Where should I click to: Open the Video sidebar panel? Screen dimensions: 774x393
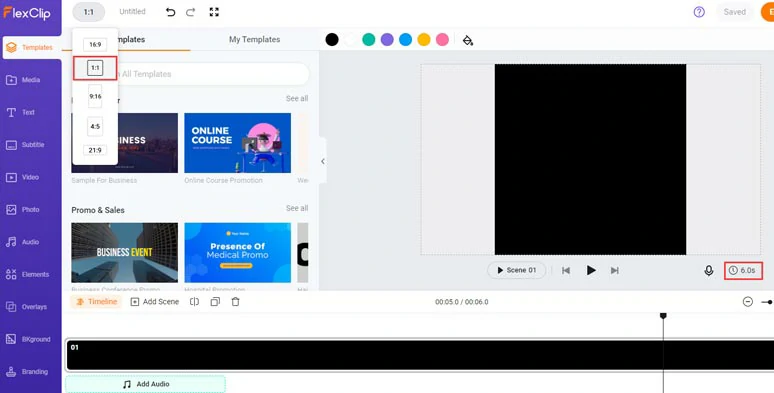pos(22,177)
